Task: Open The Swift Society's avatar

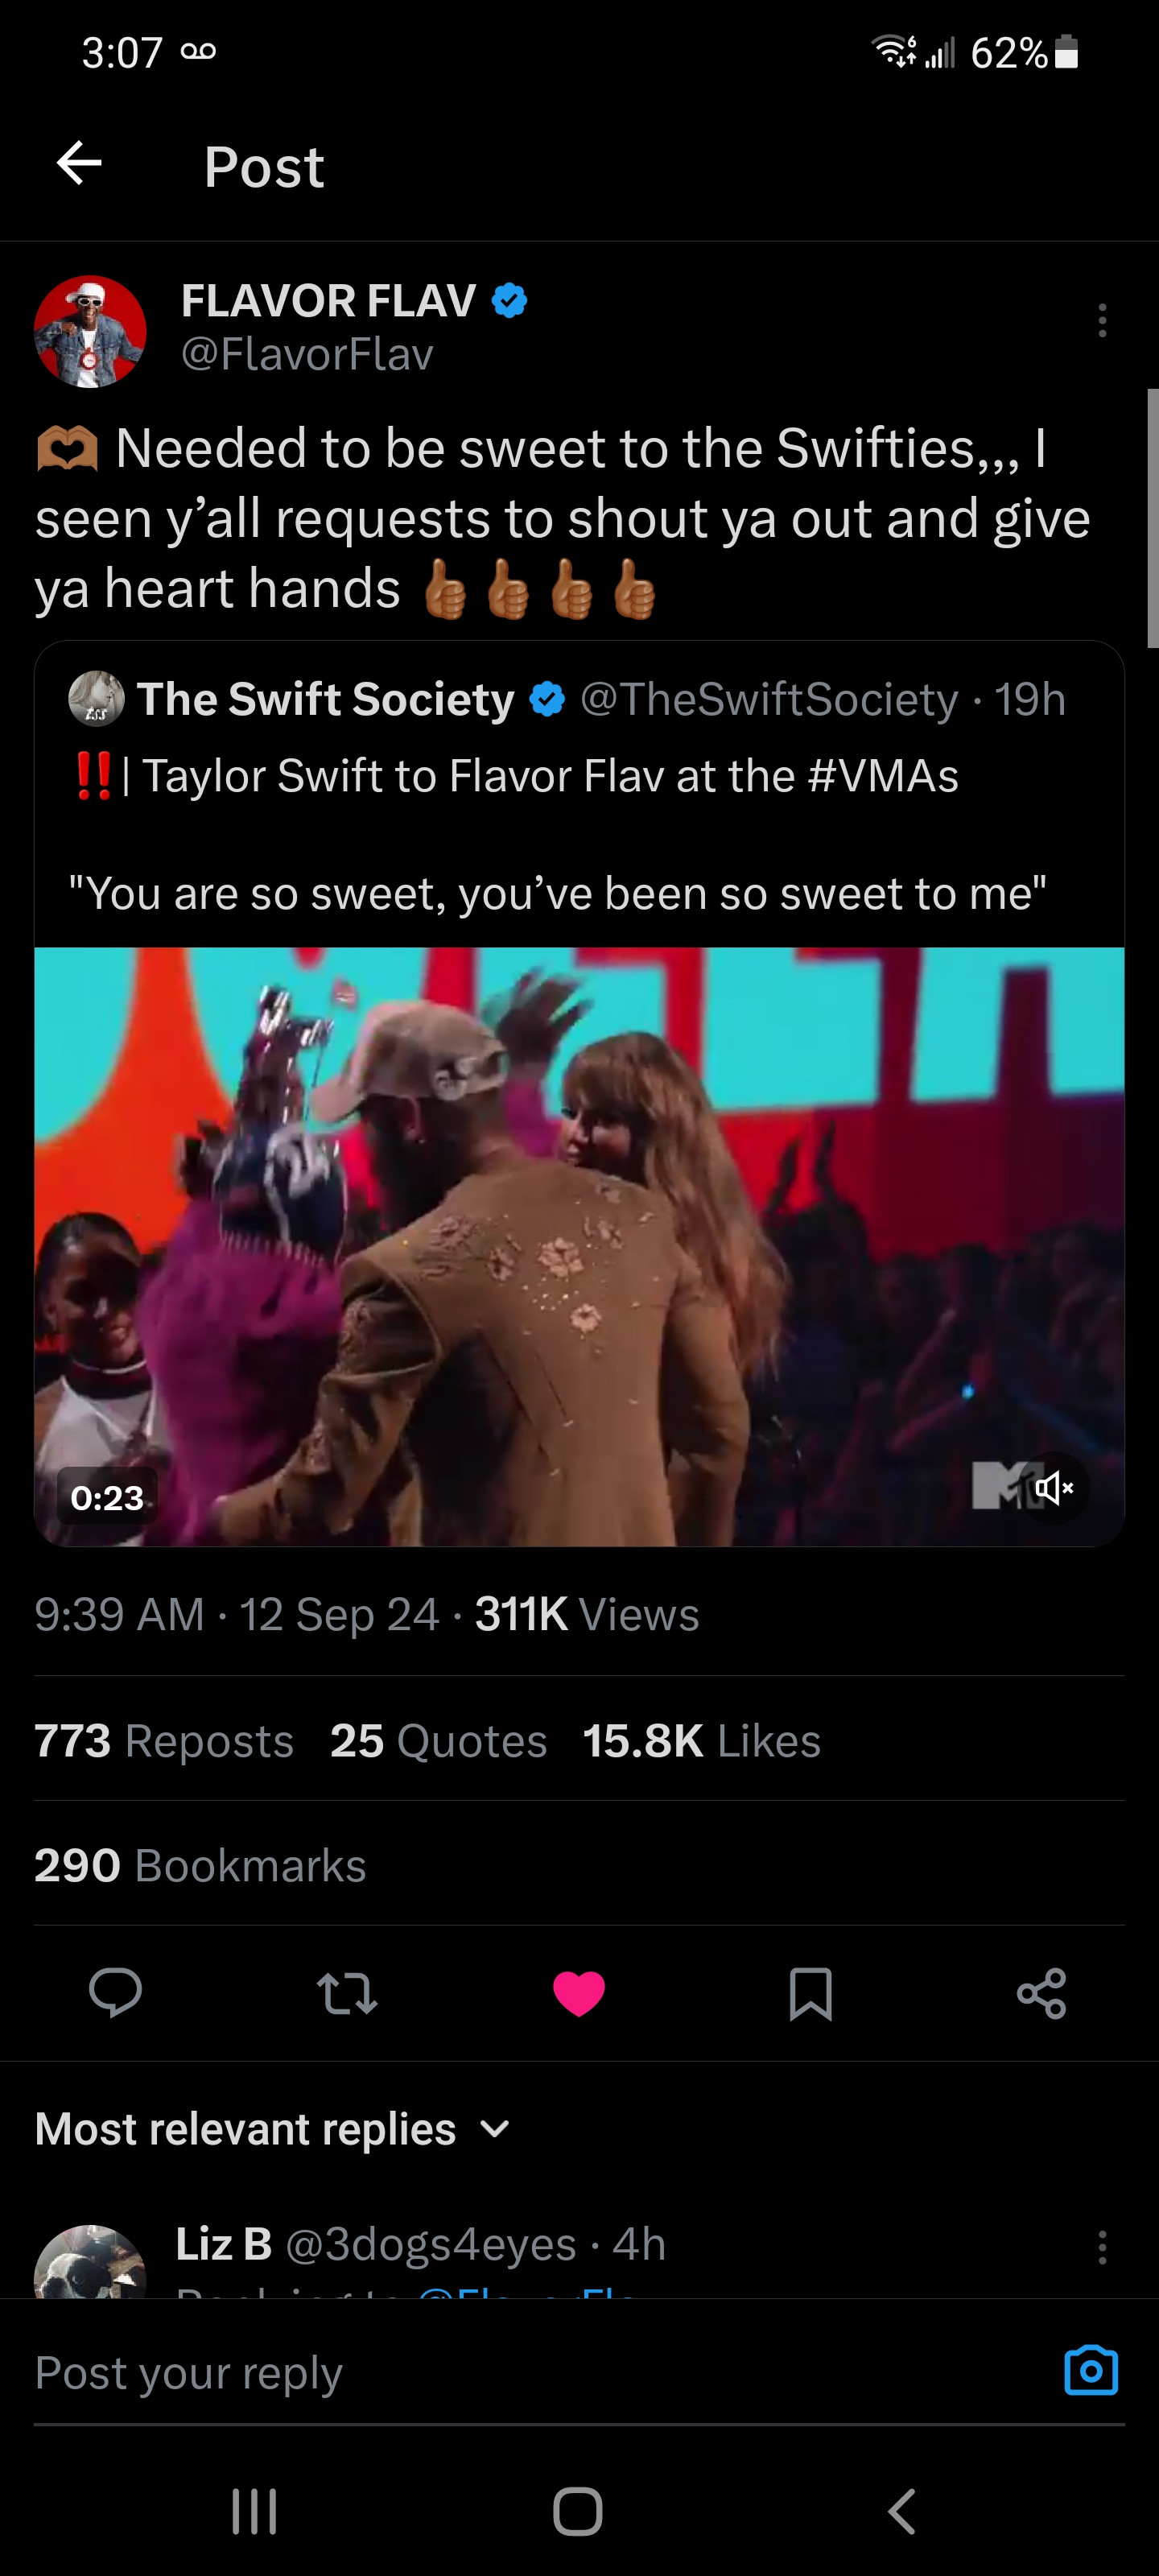Action: point(96,699)
